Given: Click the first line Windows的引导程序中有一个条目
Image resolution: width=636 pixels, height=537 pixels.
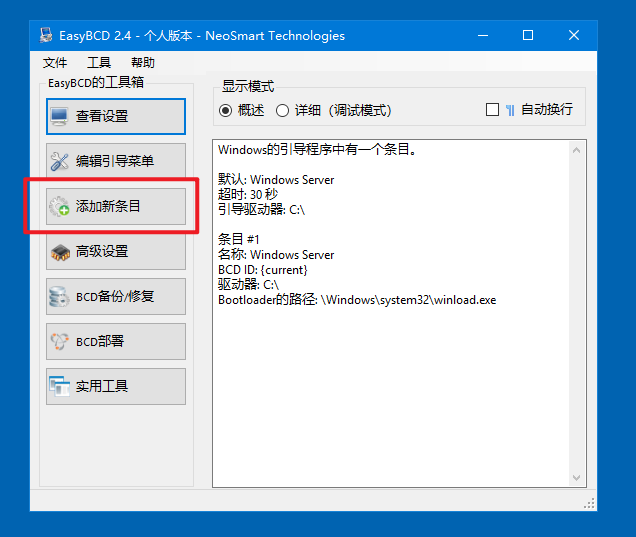Looking at the screenshot, I should tap(317, 150).
